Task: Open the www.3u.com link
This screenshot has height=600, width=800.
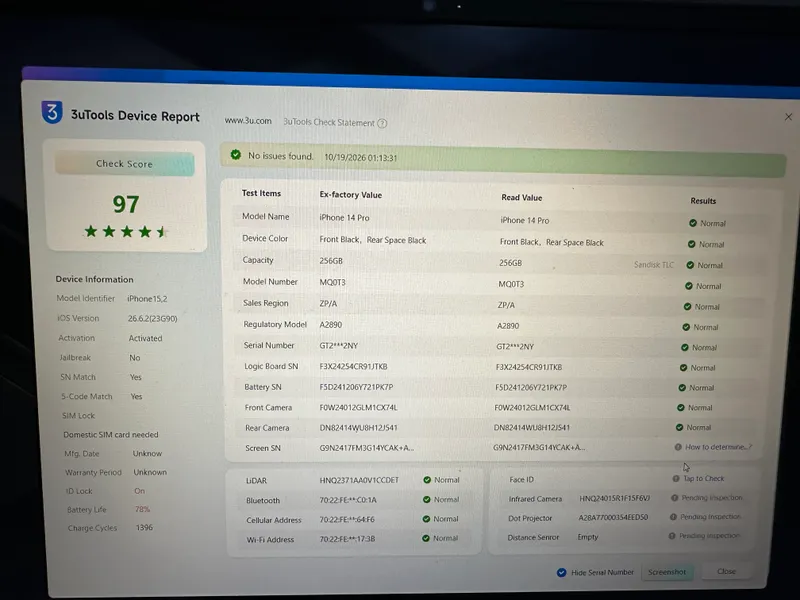Action: (248, 121)
